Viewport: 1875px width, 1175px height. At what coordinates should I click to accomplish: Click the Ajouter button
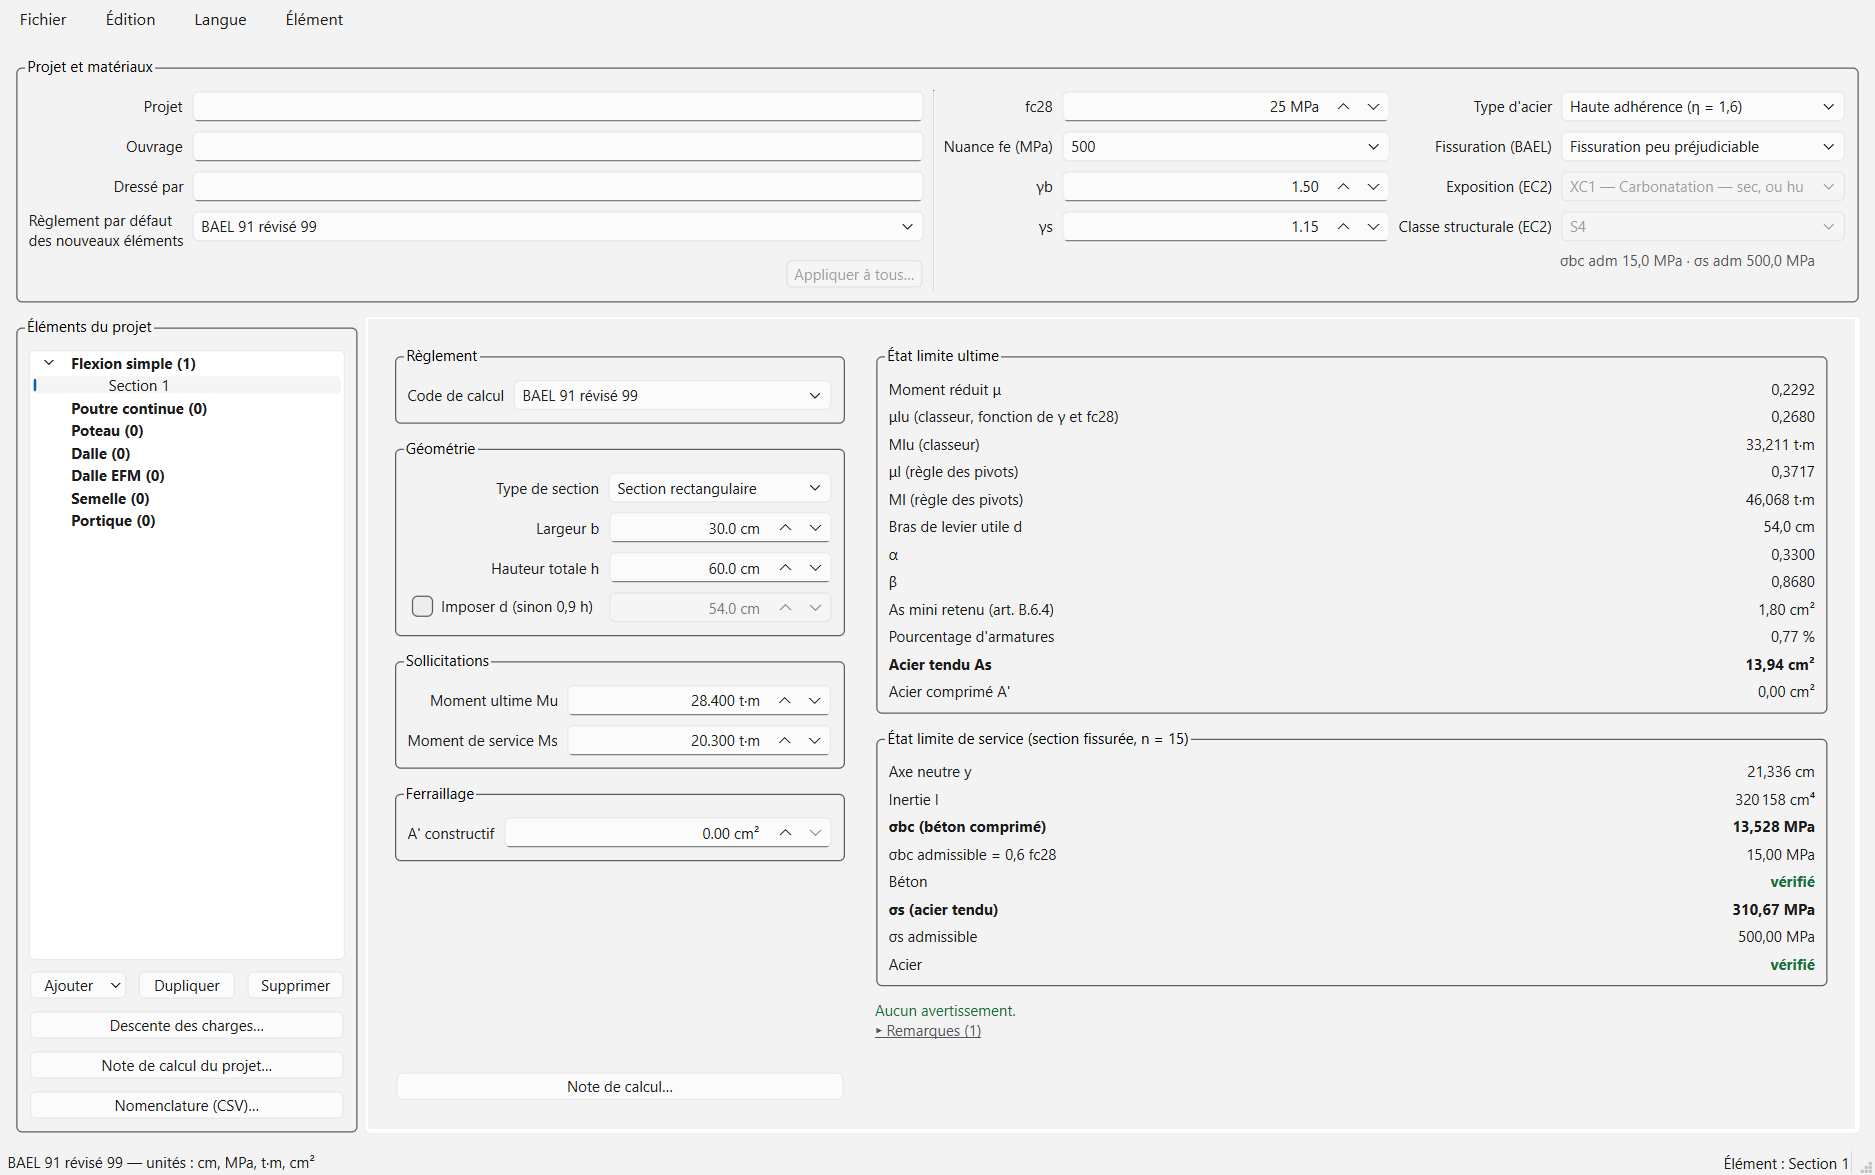point(78,986)
